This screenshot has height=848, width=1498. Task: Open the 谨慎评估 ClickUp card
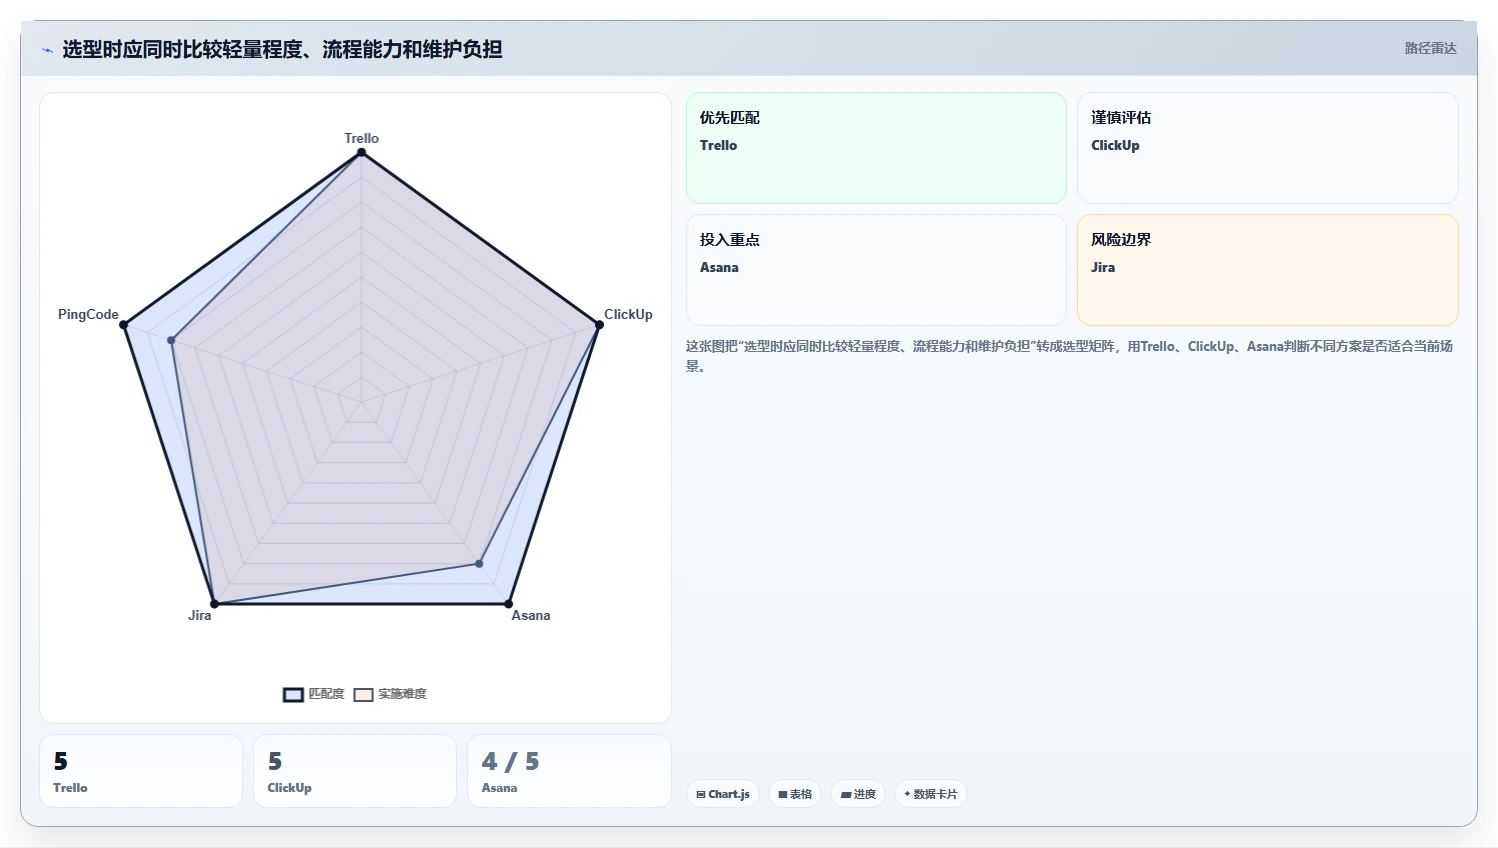coord(1267,148)
